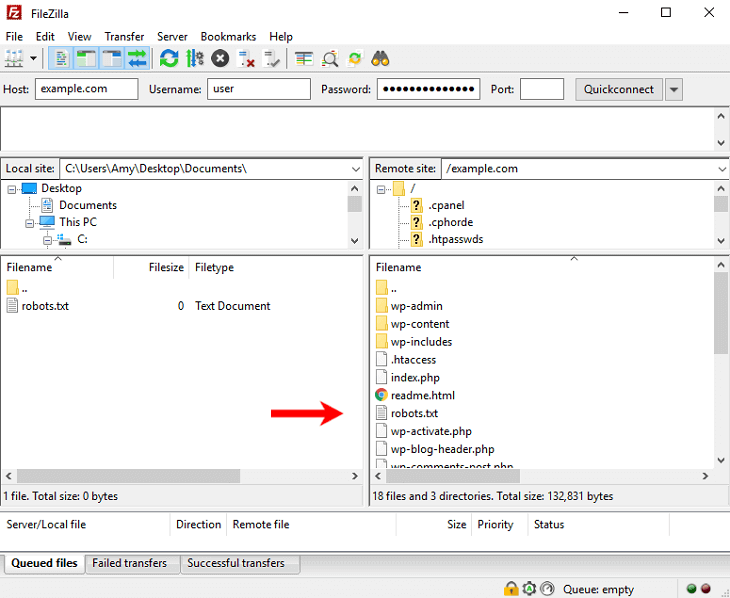Select the wp-blog-header.php file
The width and height of the screenshot is (730, 598).
(442, 449)
